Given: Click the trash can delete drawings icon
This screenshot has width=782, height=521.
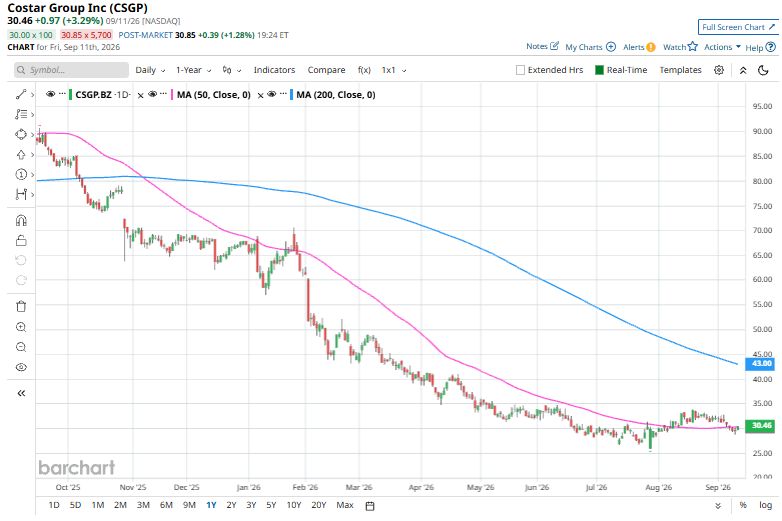Looking at the screenshot, I should (x=21, y=306).
